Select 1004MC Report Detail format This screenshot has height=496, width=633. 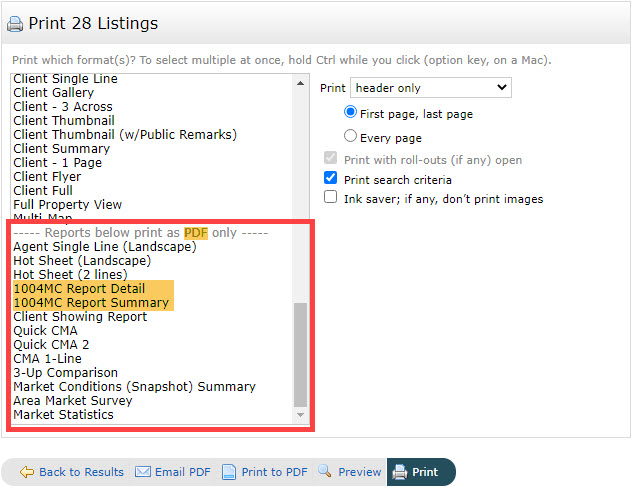coord(80,288)
